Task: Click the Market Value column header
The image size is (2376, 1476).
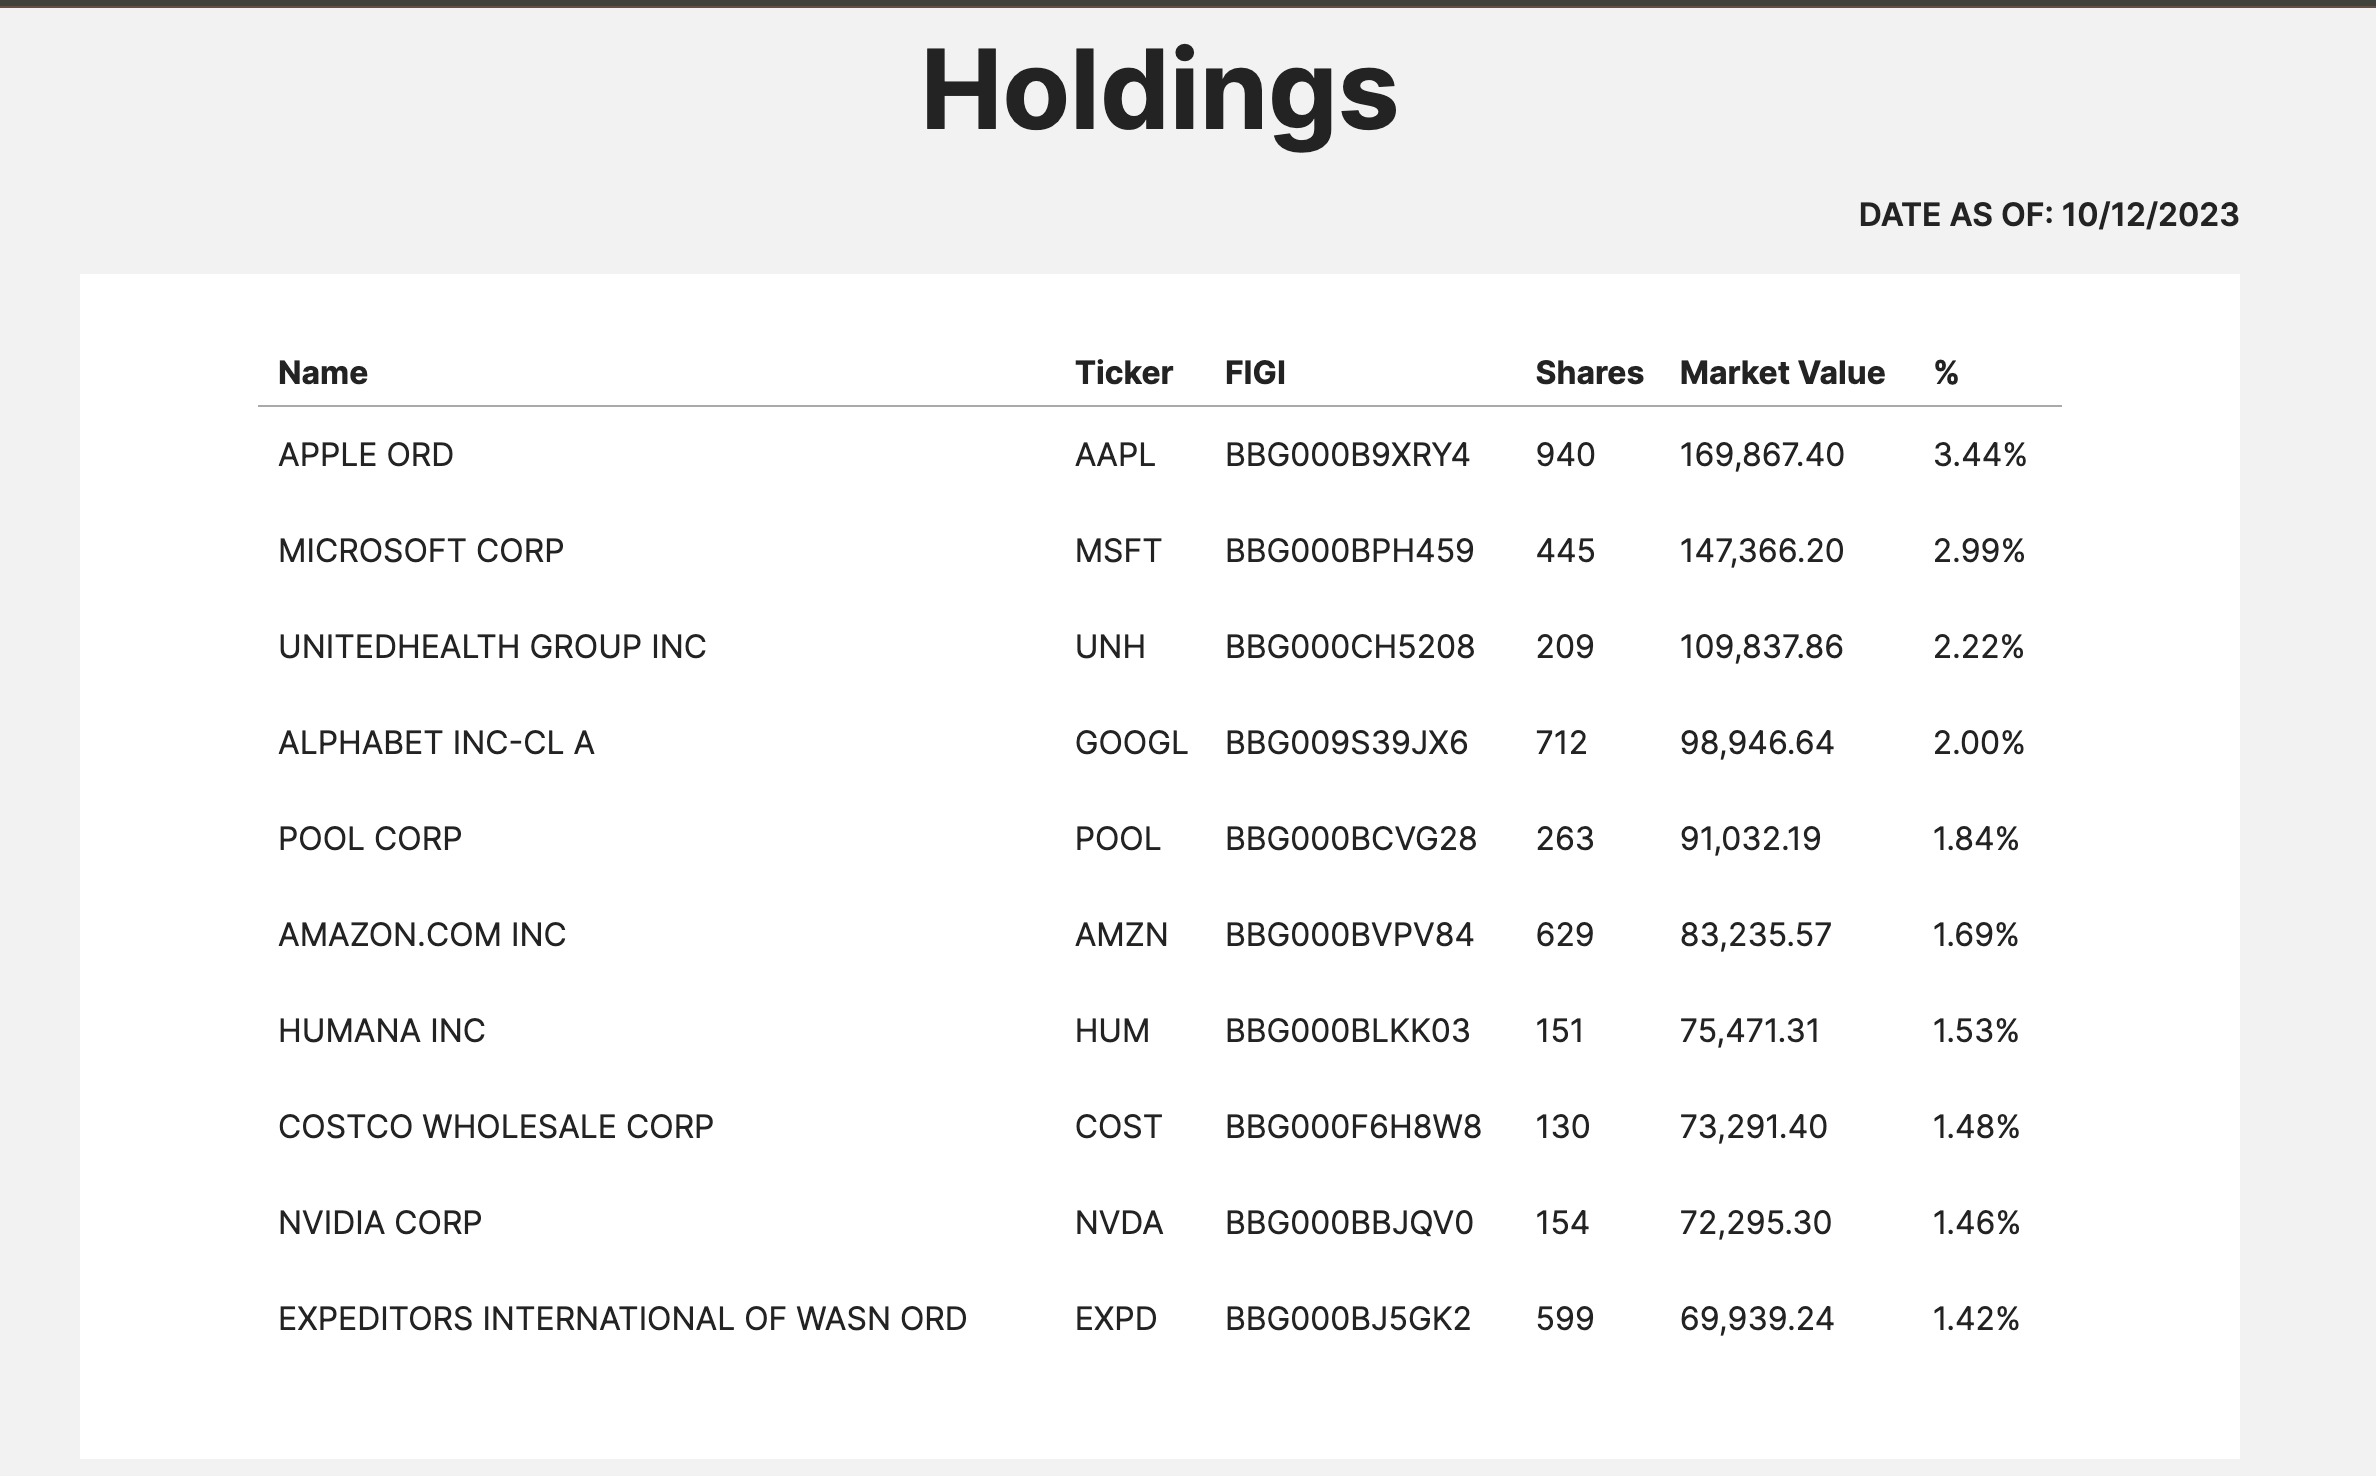Action: 1782,373
